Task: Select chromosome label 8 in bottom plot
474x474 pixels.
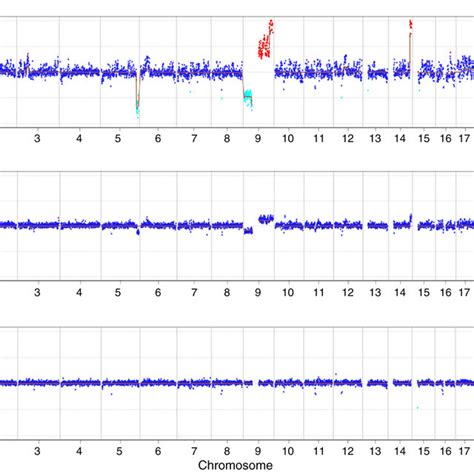Action: point(227,451)
